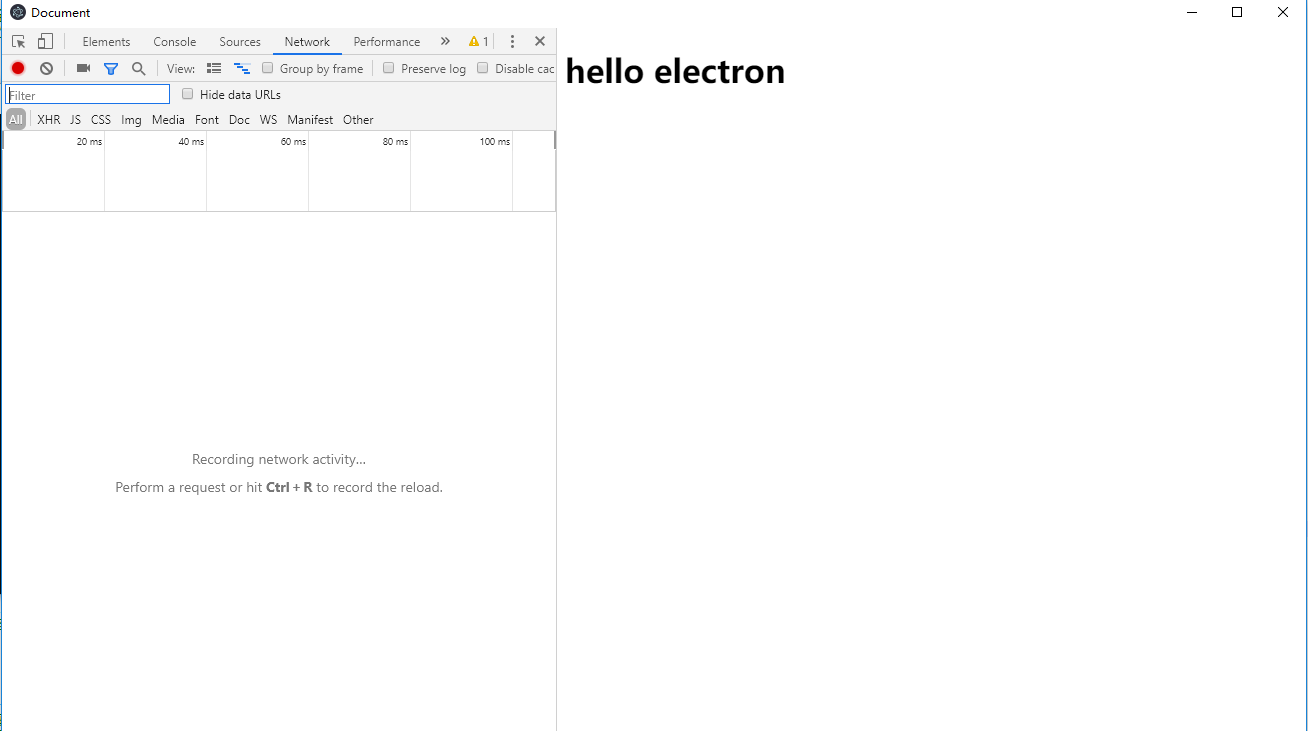The width and height of the screenshot is (1308, 731).
Task: Select the All filter type
Action: tap(16, 120)
